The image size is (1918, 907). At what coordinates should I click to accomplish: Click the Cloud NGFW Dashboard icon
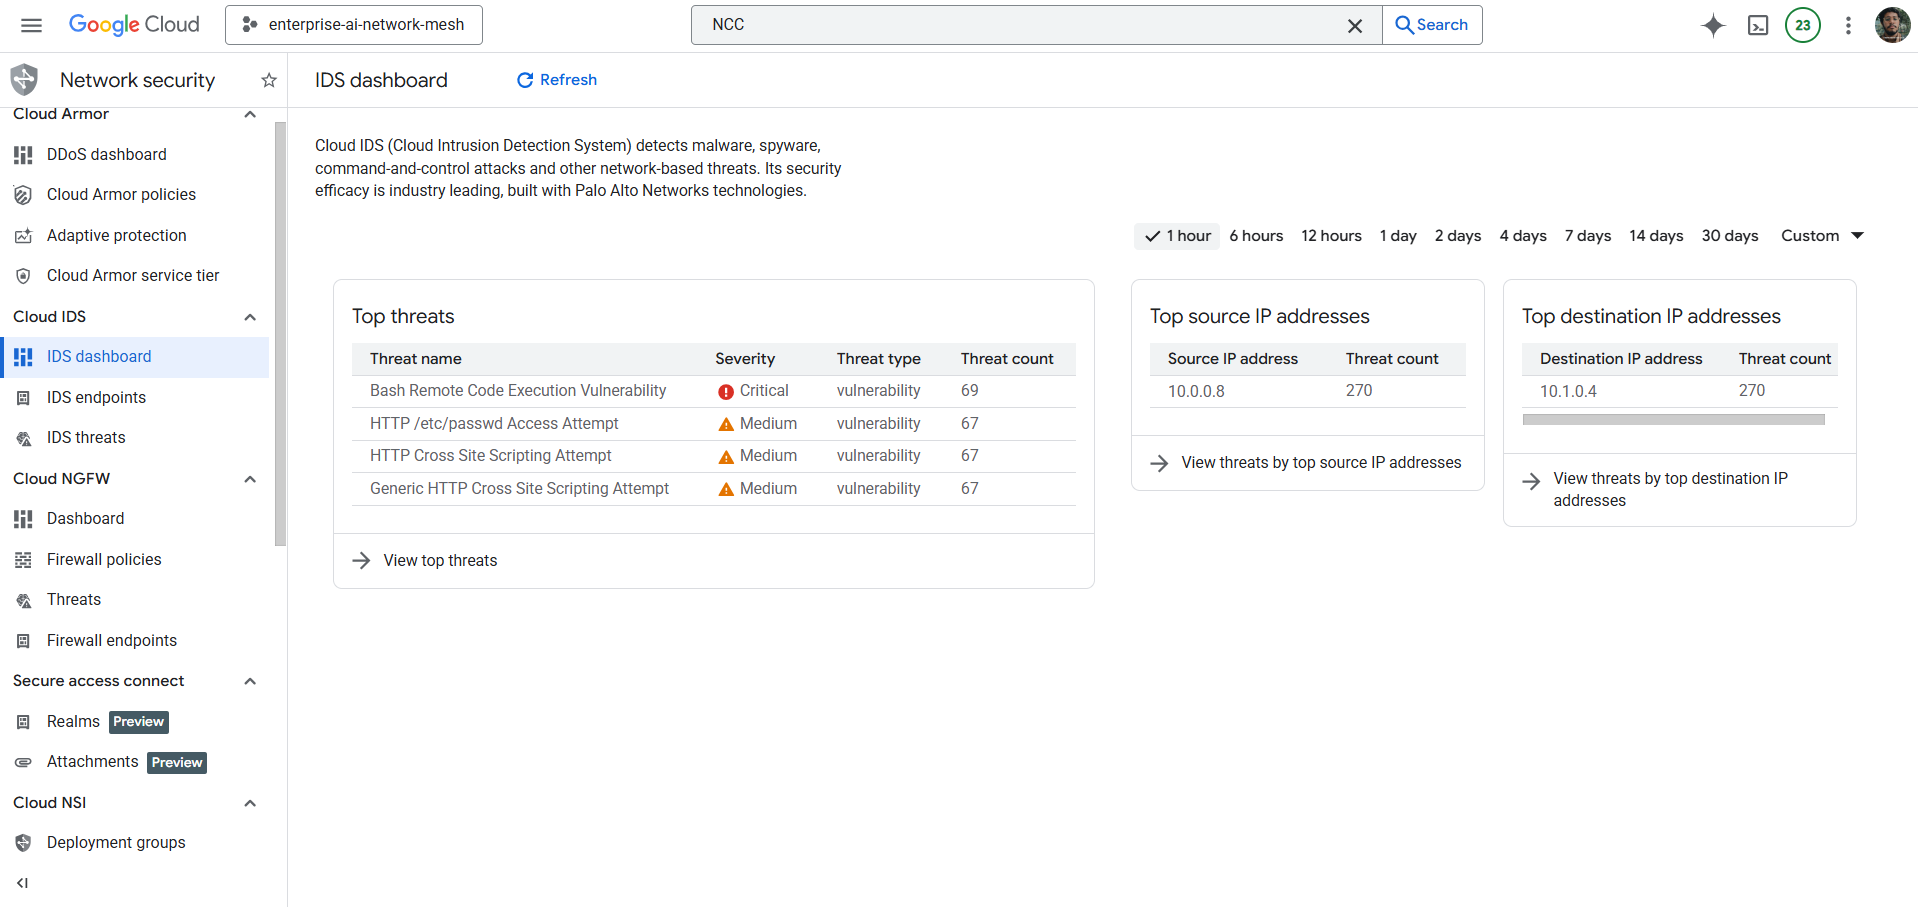click(23, 519)
